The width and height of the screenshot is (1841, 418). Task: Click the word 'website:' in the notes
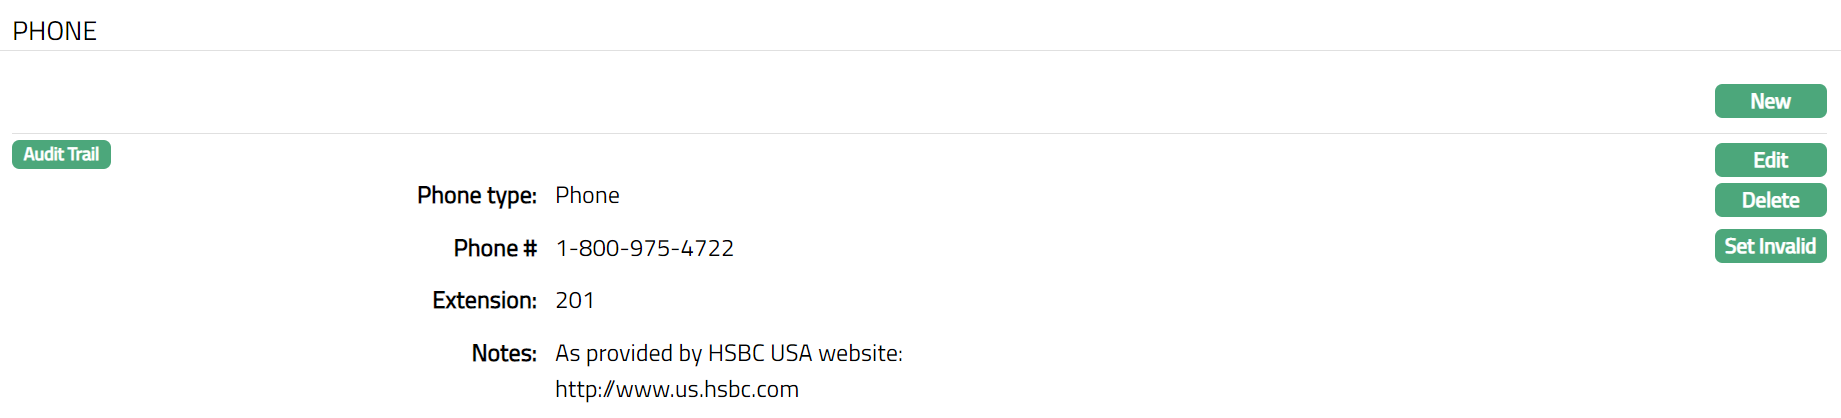tap(860, 353)
